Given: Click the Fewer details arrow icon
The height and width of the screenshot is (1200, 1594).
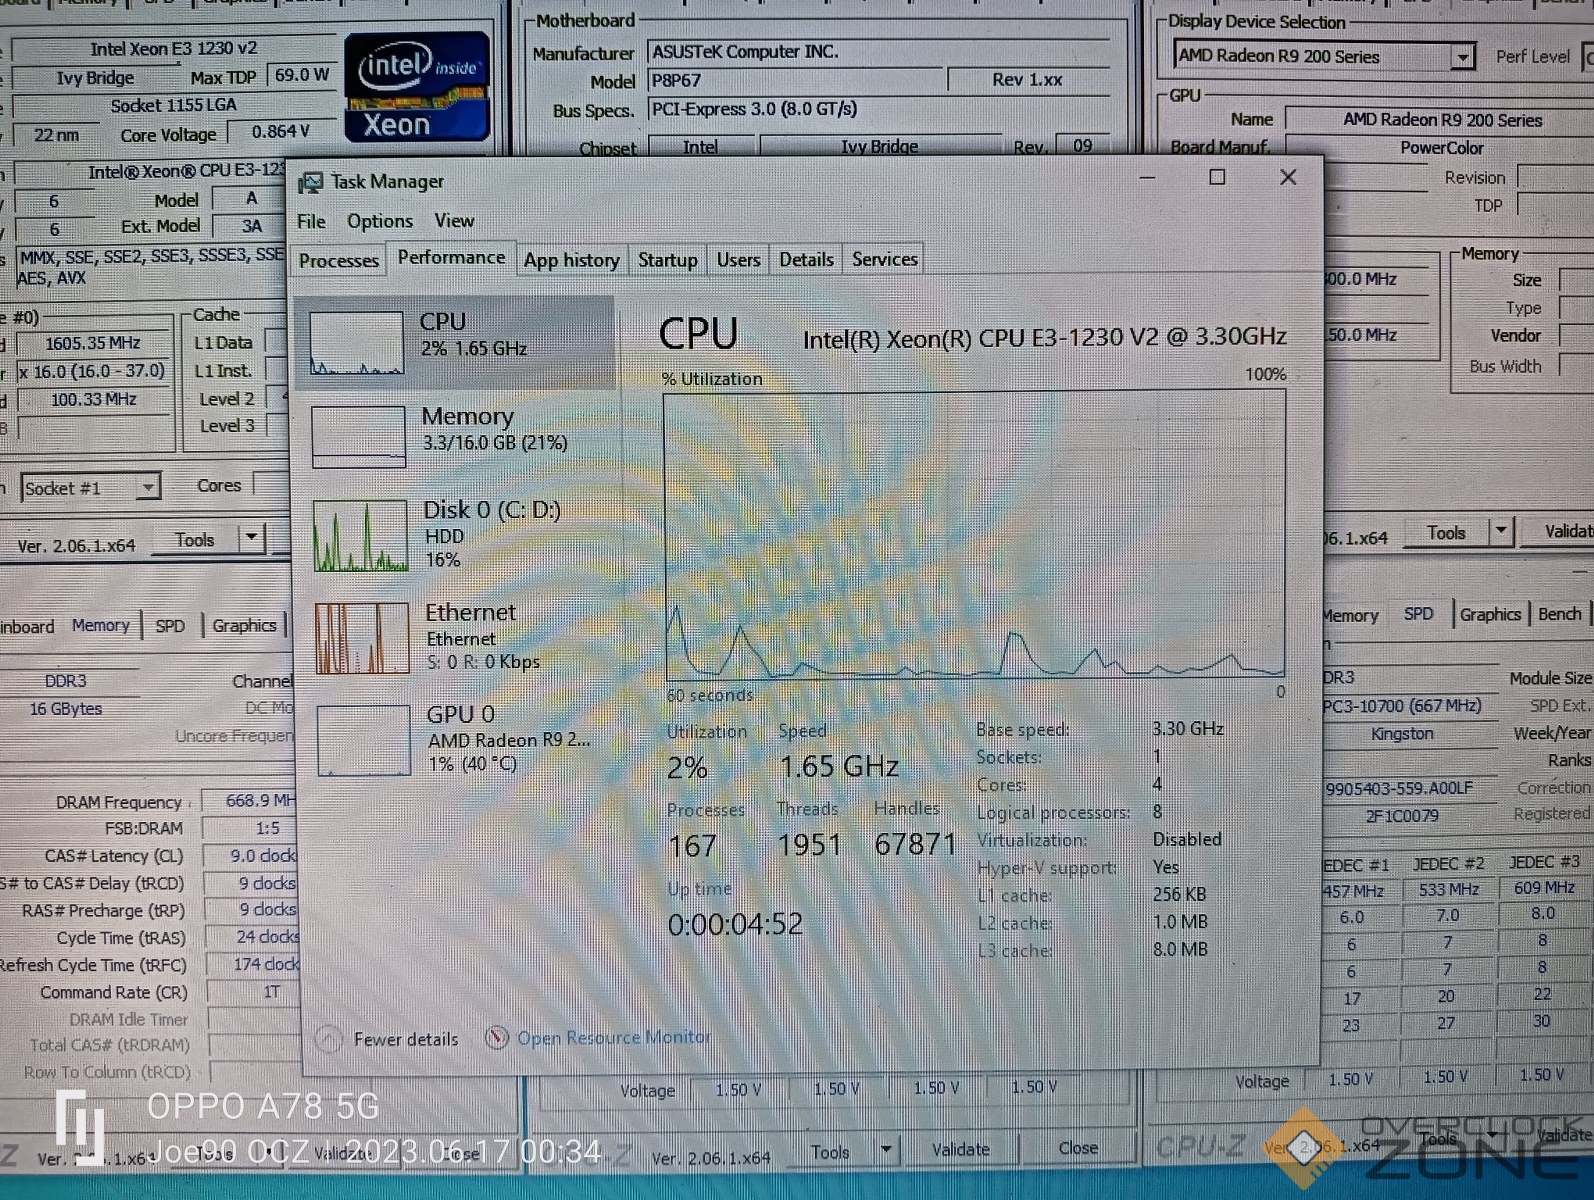Looking at the screenshot, I should tap(328, 1039).
